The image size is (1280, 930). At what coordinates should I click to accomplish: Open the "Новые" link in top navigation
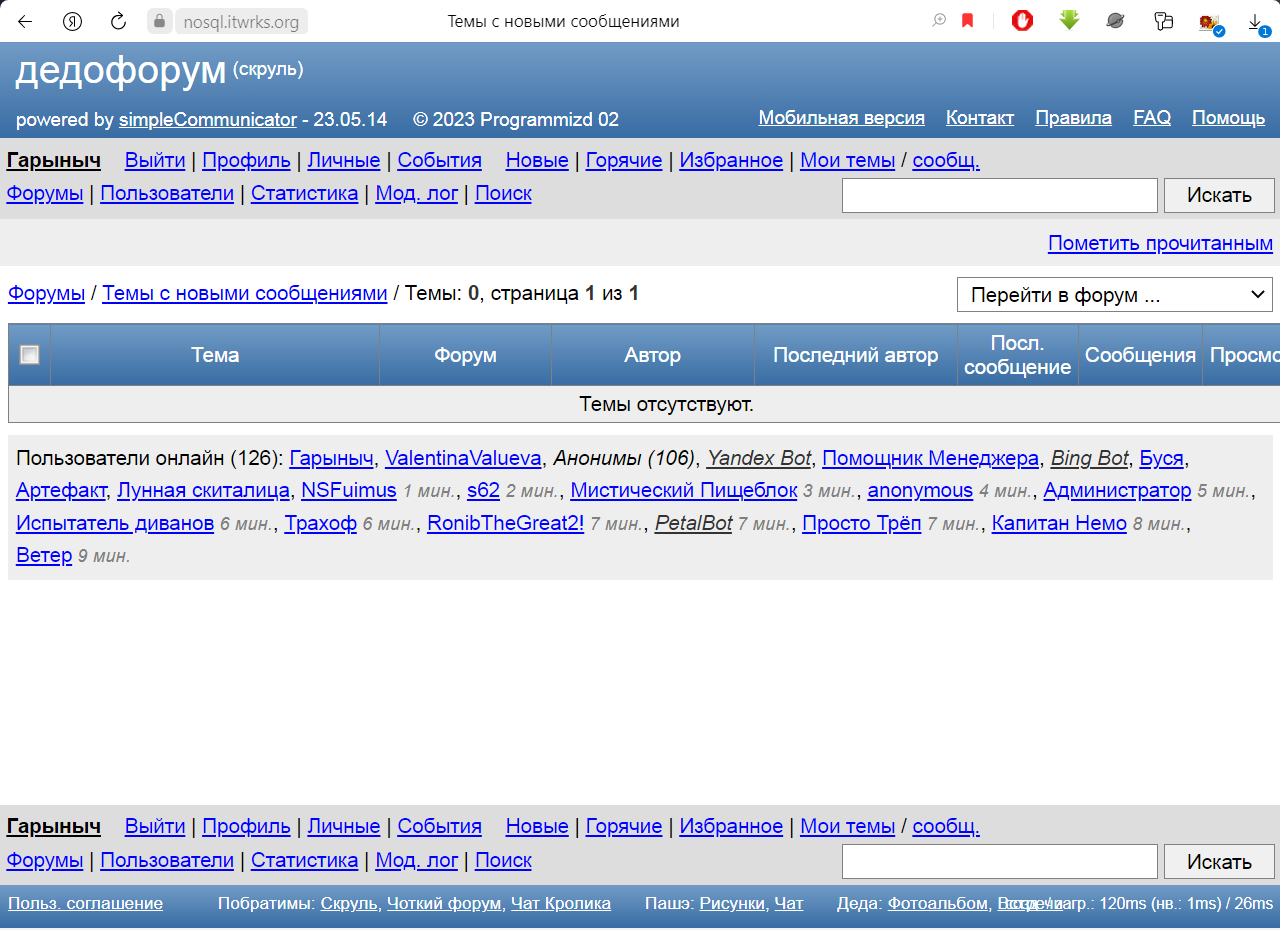(x=537, y=160)
